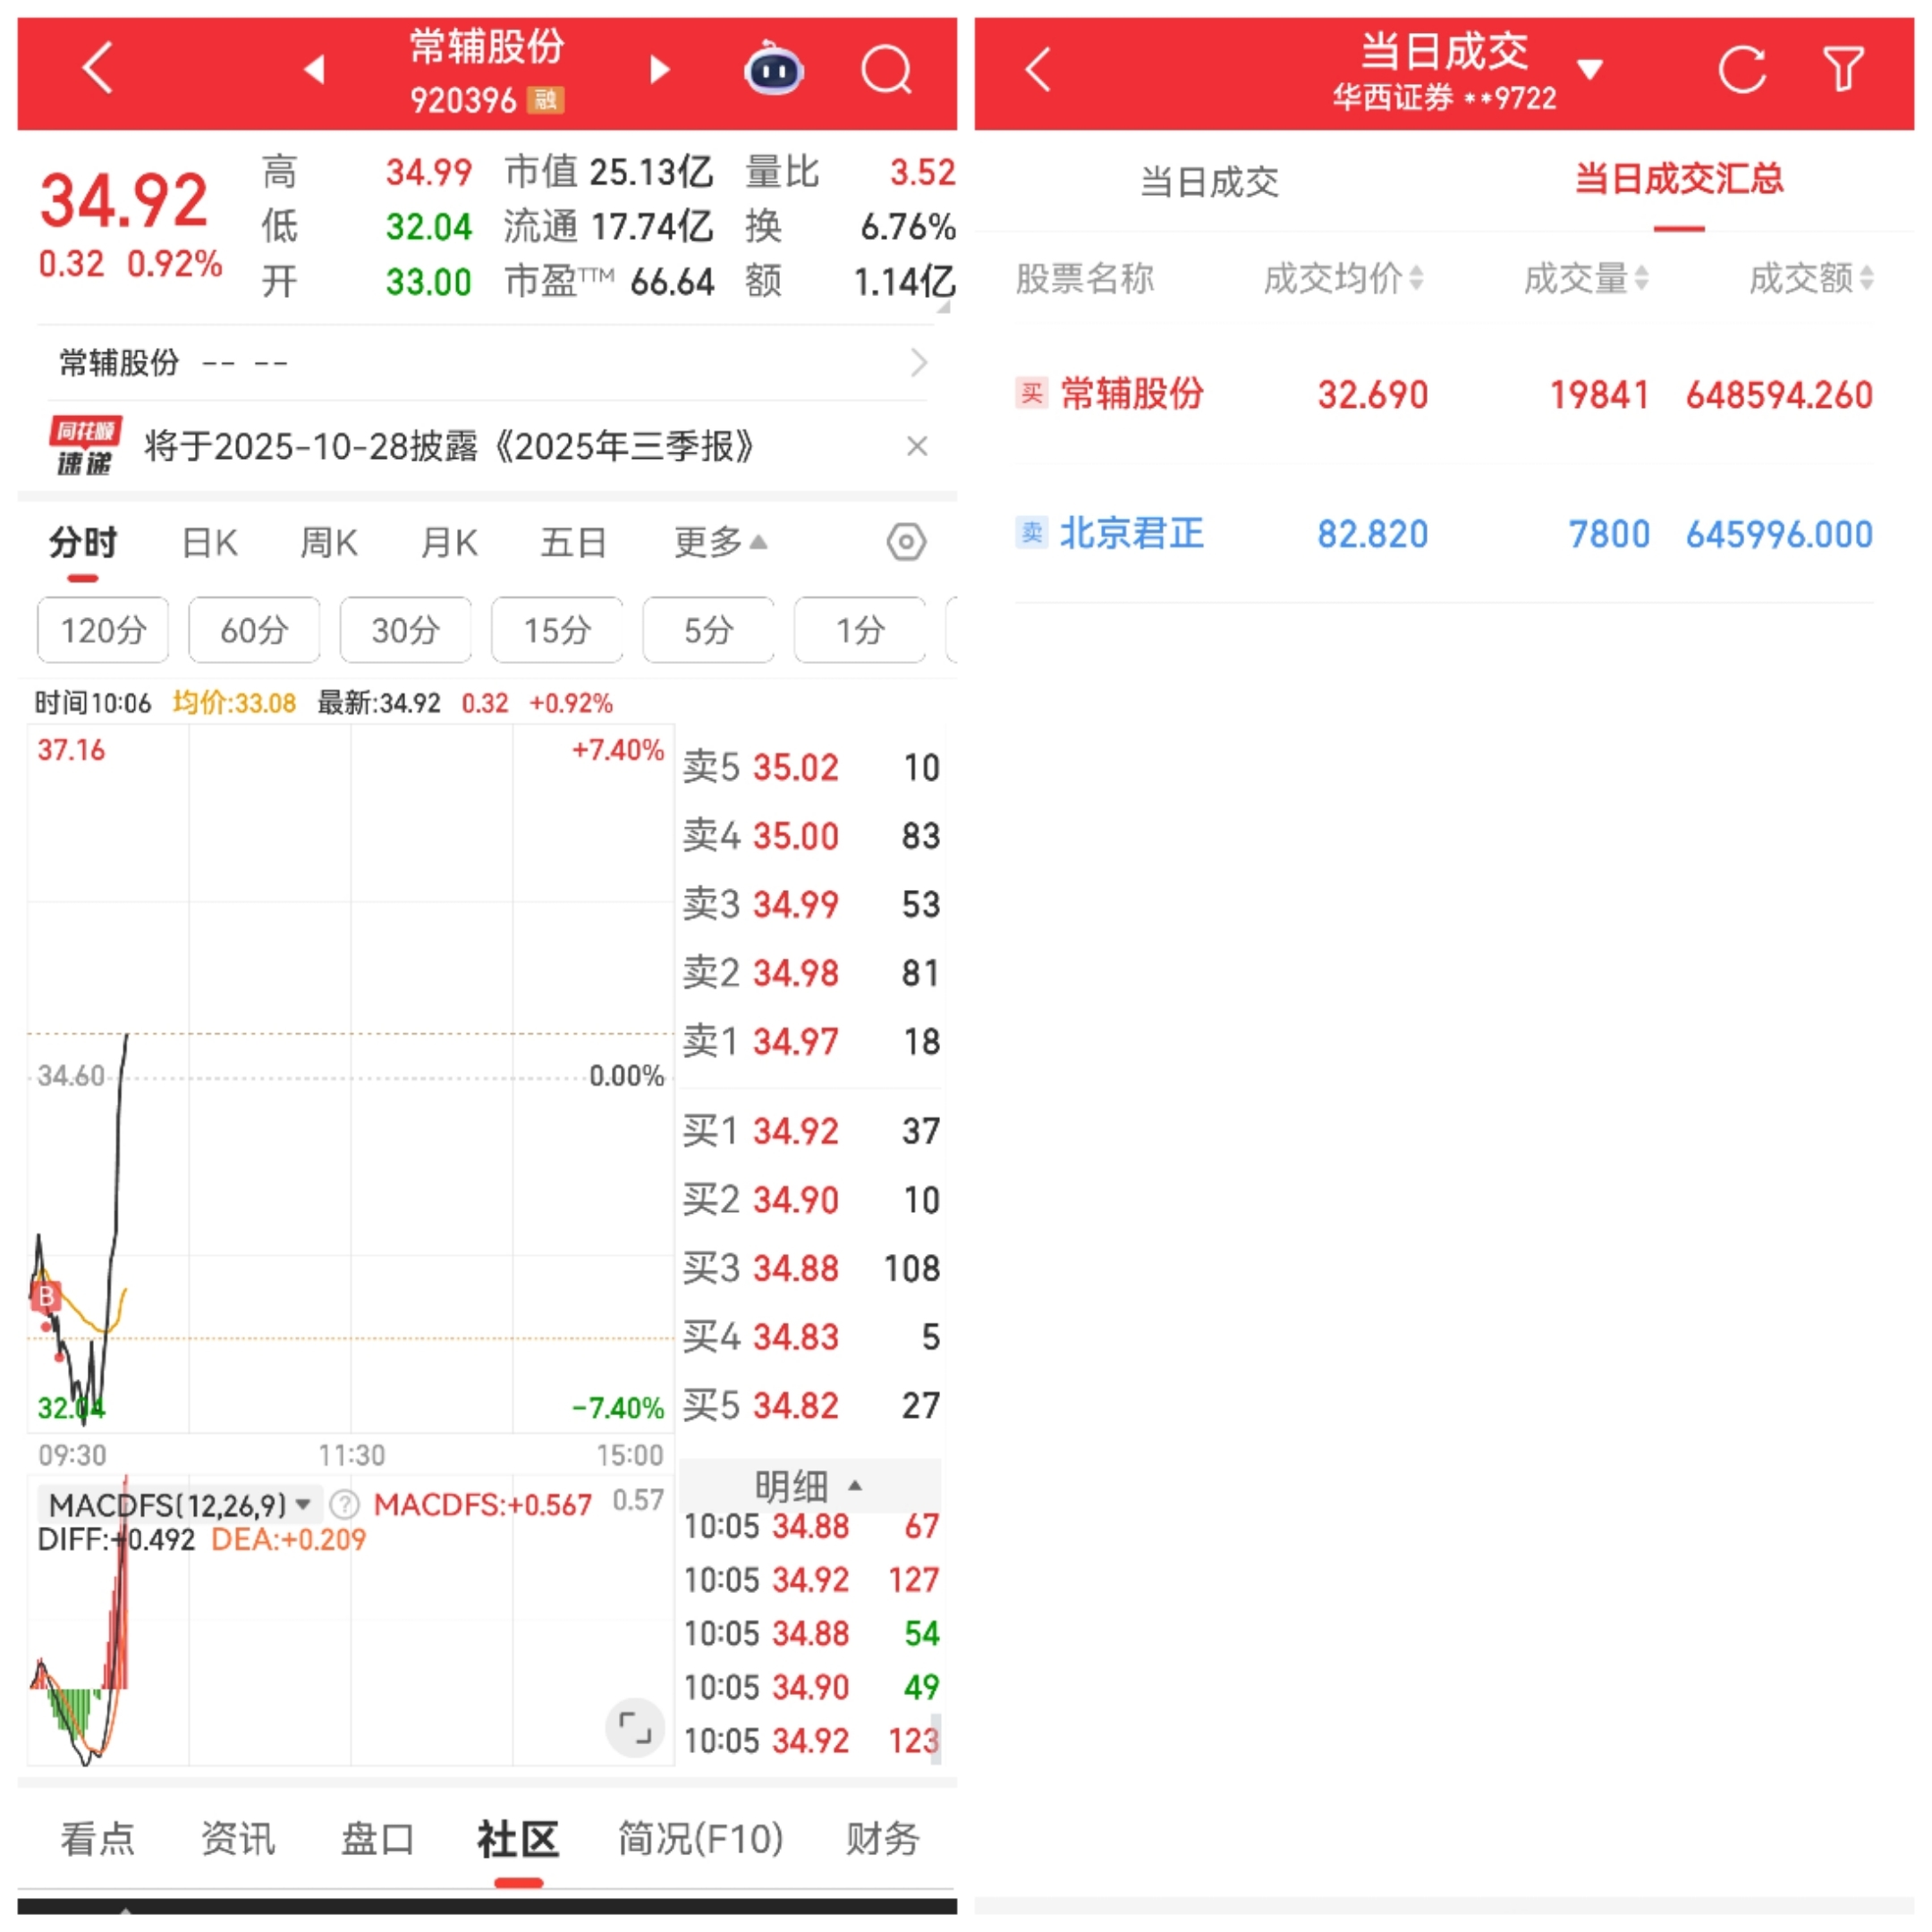Viewport: 1932px width, 1932px height.
Task: Sort by 成交均价 column
Action: pos(1342,278)
